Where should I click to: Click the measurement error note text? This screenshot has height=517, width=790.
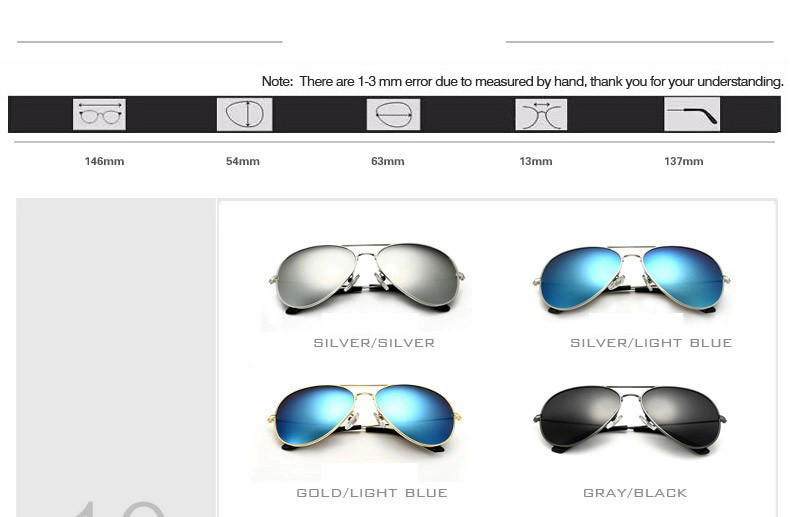click(522, 82)
